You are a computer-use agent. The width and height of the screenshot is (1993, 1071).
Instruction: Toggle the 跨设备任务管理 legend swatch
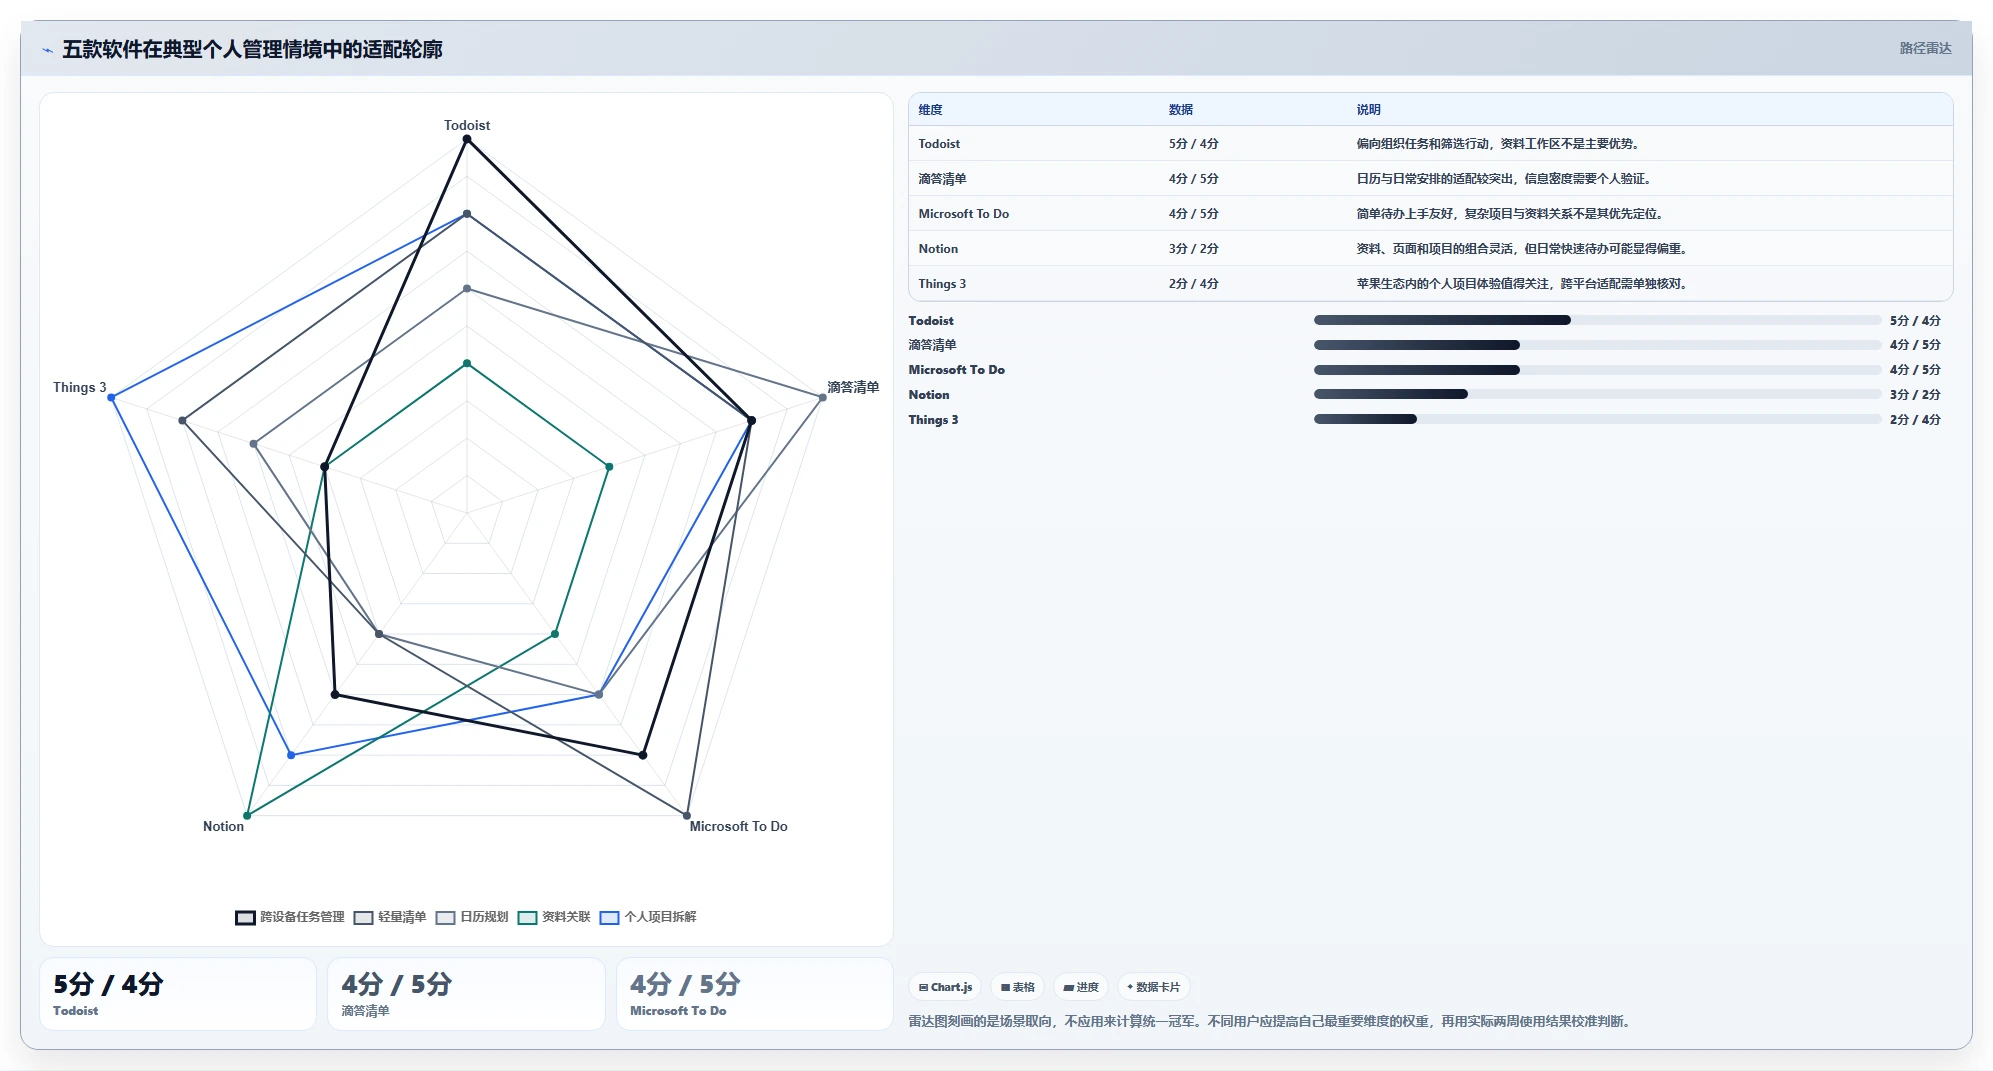[245, 917]
